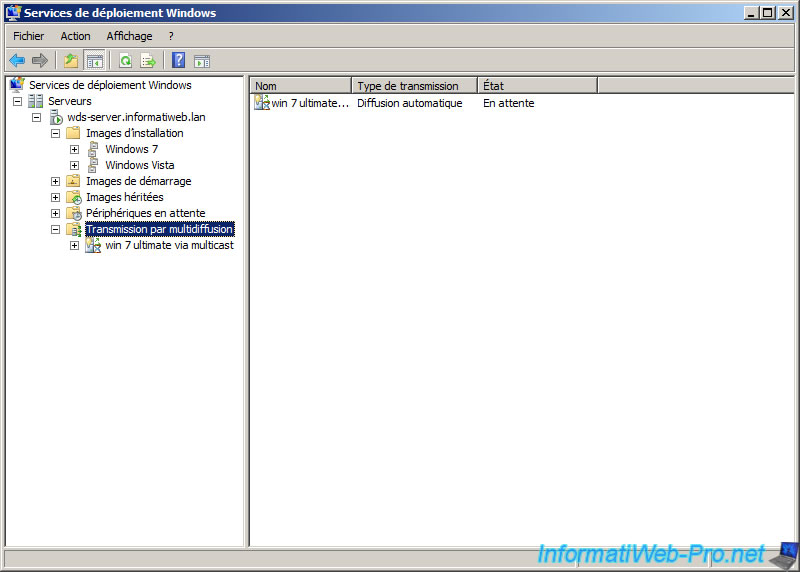800x572 pixels.
Task: Click the Windows Vista image group icon
Action: pyautogui.click(x=93, y=165)
